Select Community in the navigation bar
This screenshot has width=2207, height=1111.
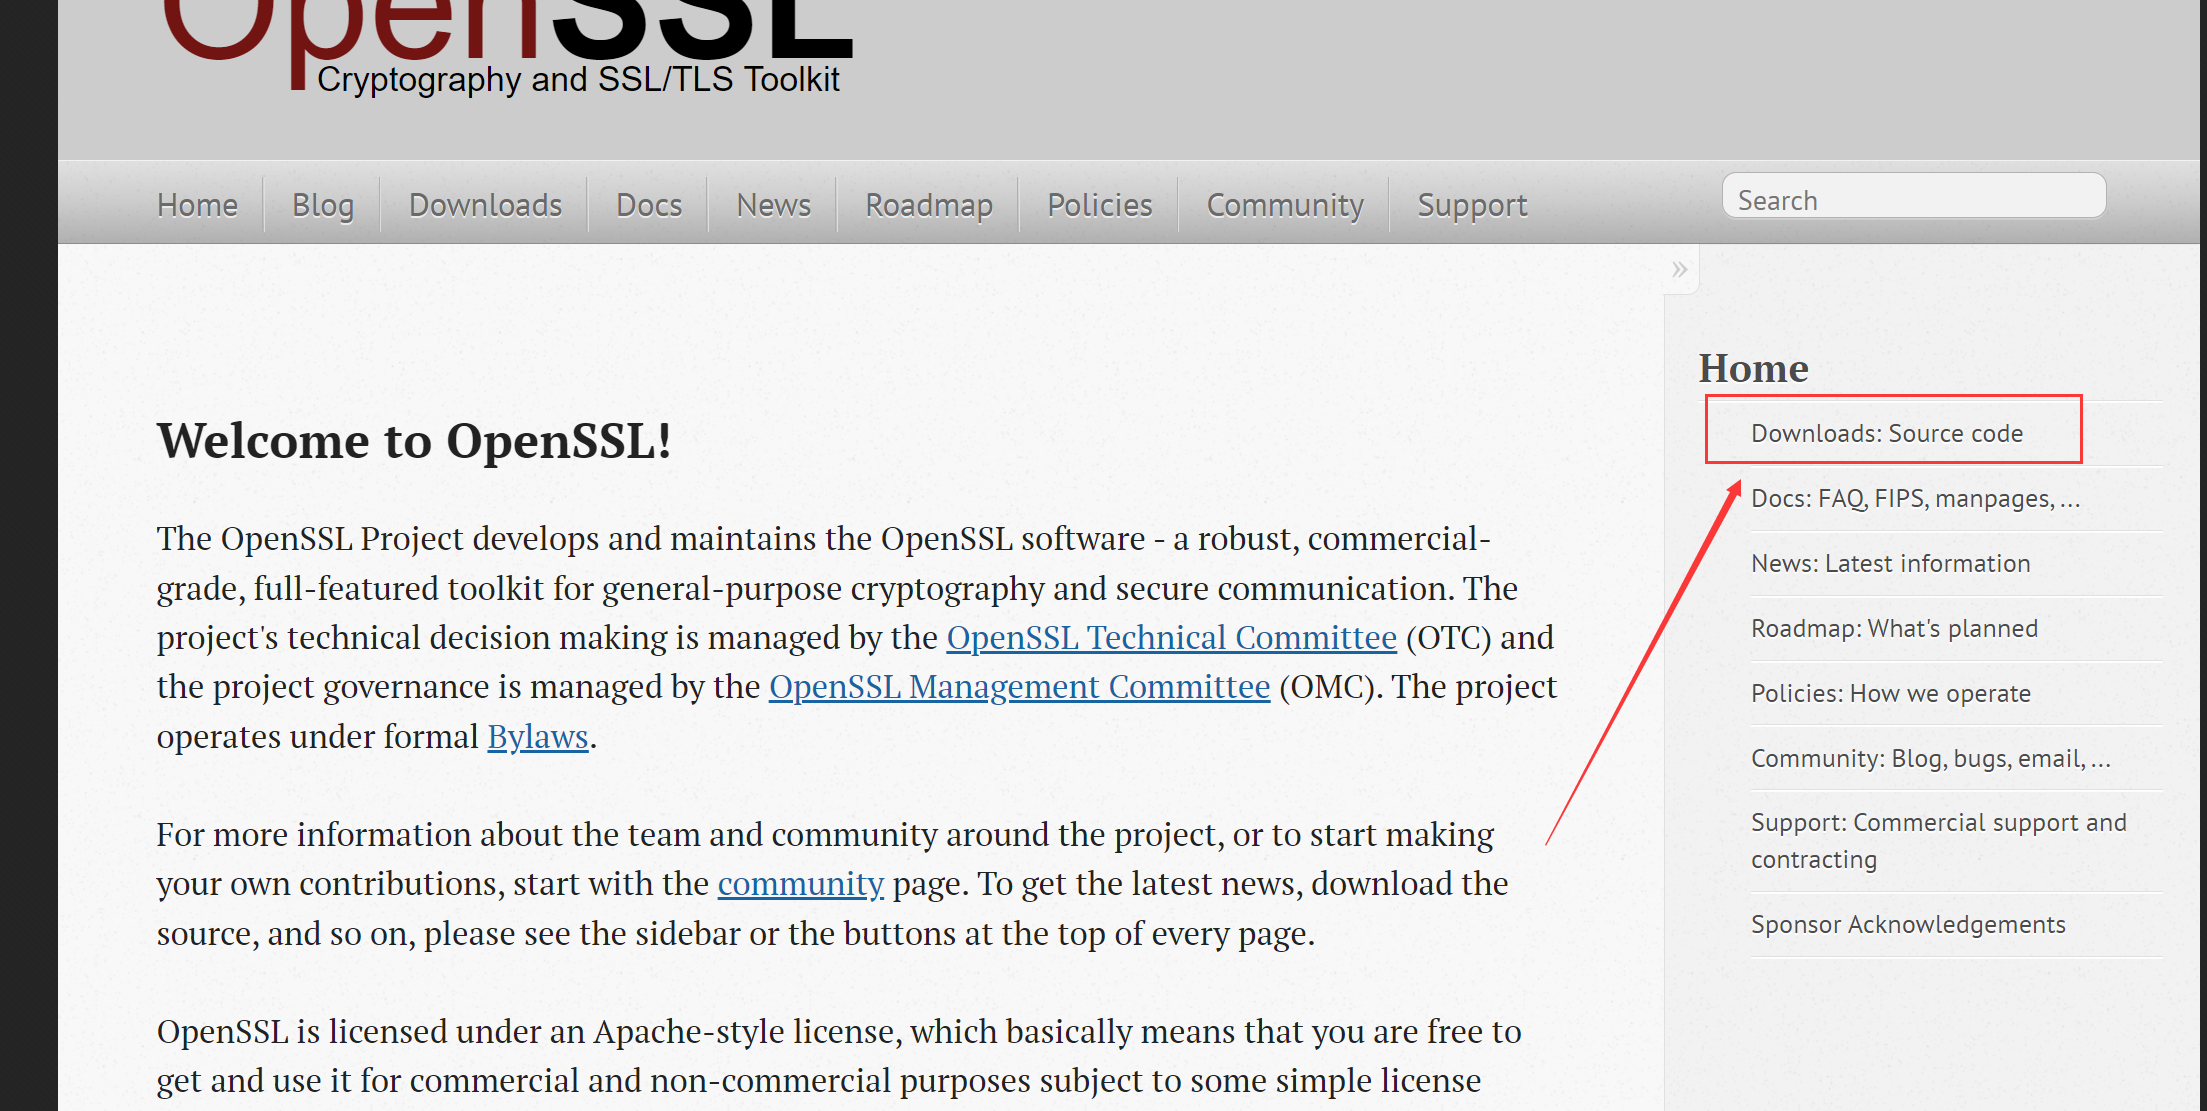[1284, 205]
